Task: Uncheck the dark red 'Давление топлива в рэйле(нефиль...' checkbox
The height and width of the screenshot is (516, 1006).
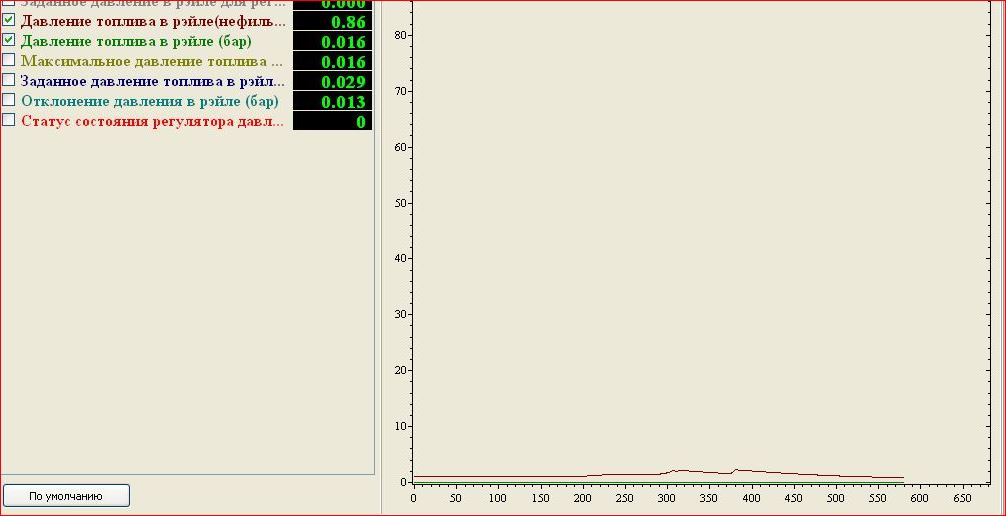Action: tap(8, 20)
